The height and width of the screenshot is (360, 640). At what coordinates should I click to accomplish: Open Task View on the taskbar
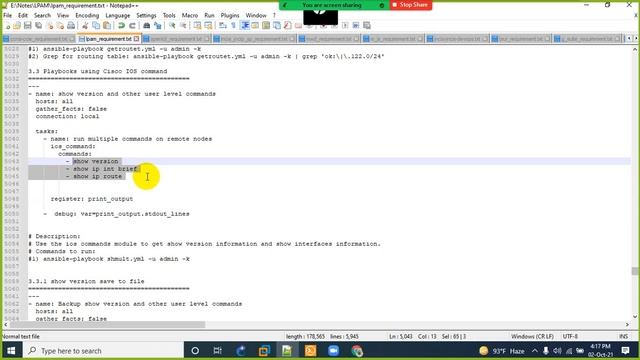pyautogui.click(x=218, y=351)
